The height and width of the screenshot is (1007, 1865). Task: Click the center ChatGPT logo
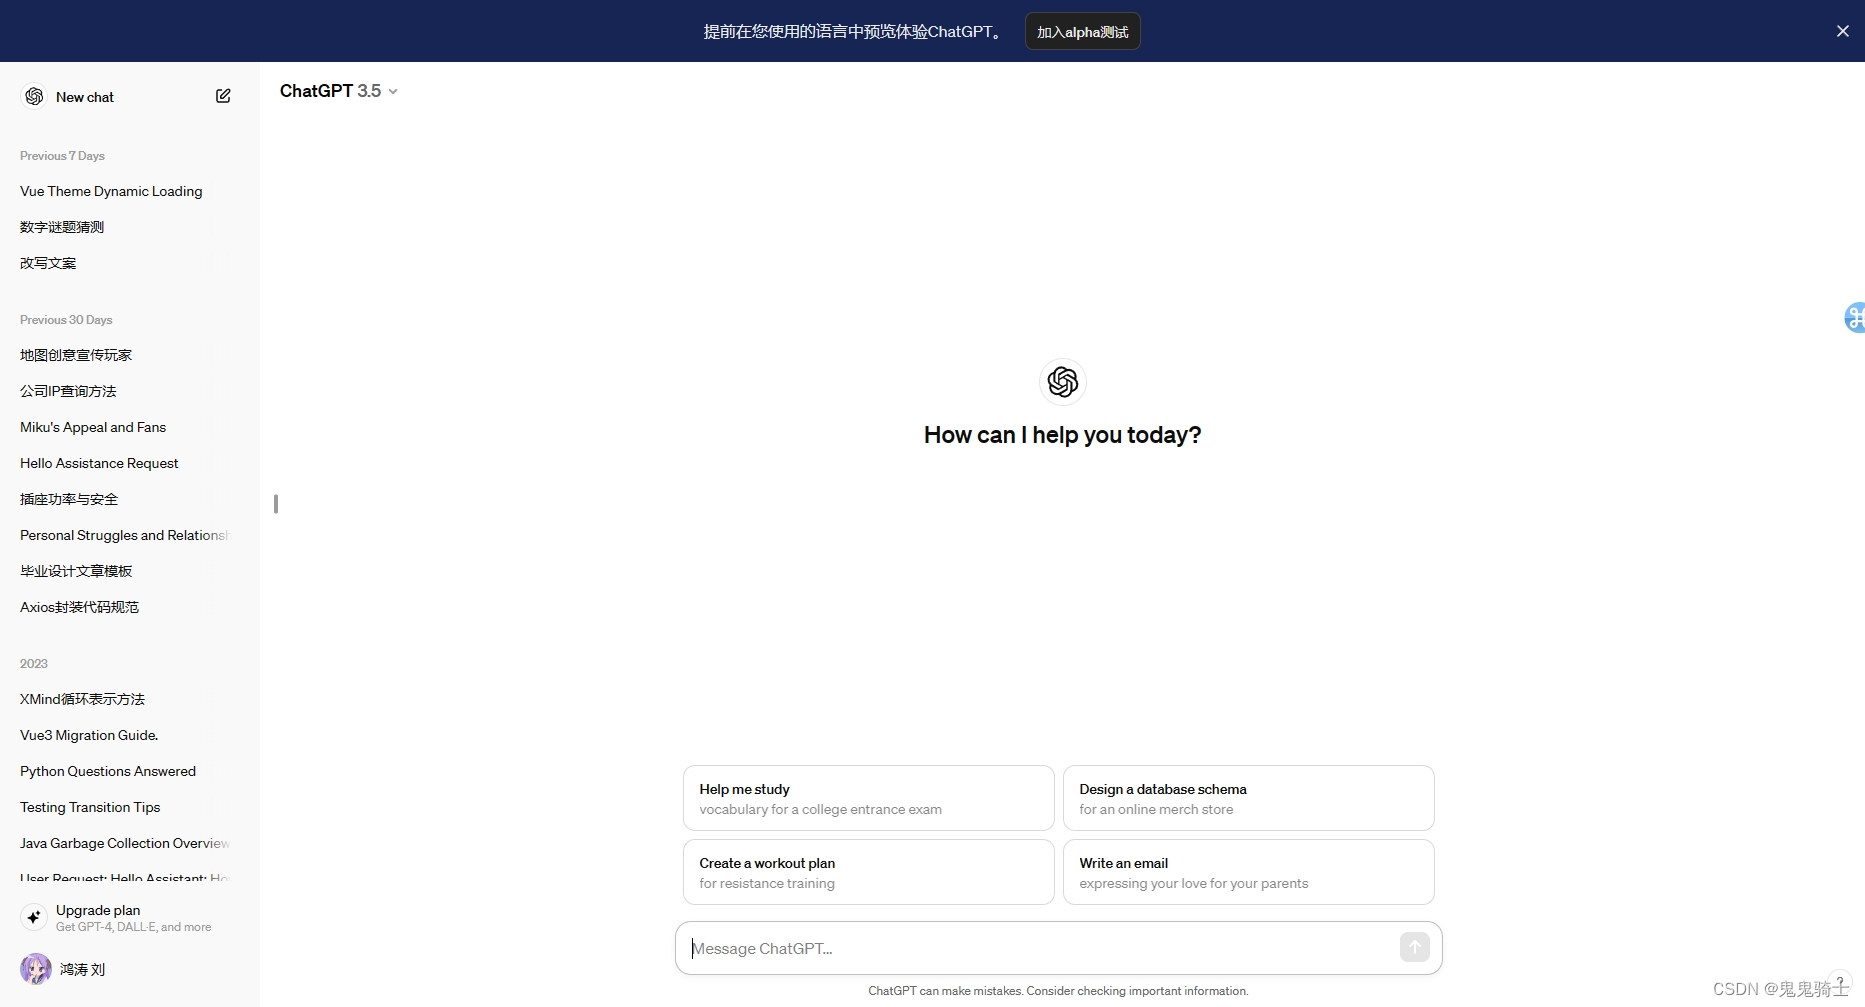click(x=1062, y=382)
